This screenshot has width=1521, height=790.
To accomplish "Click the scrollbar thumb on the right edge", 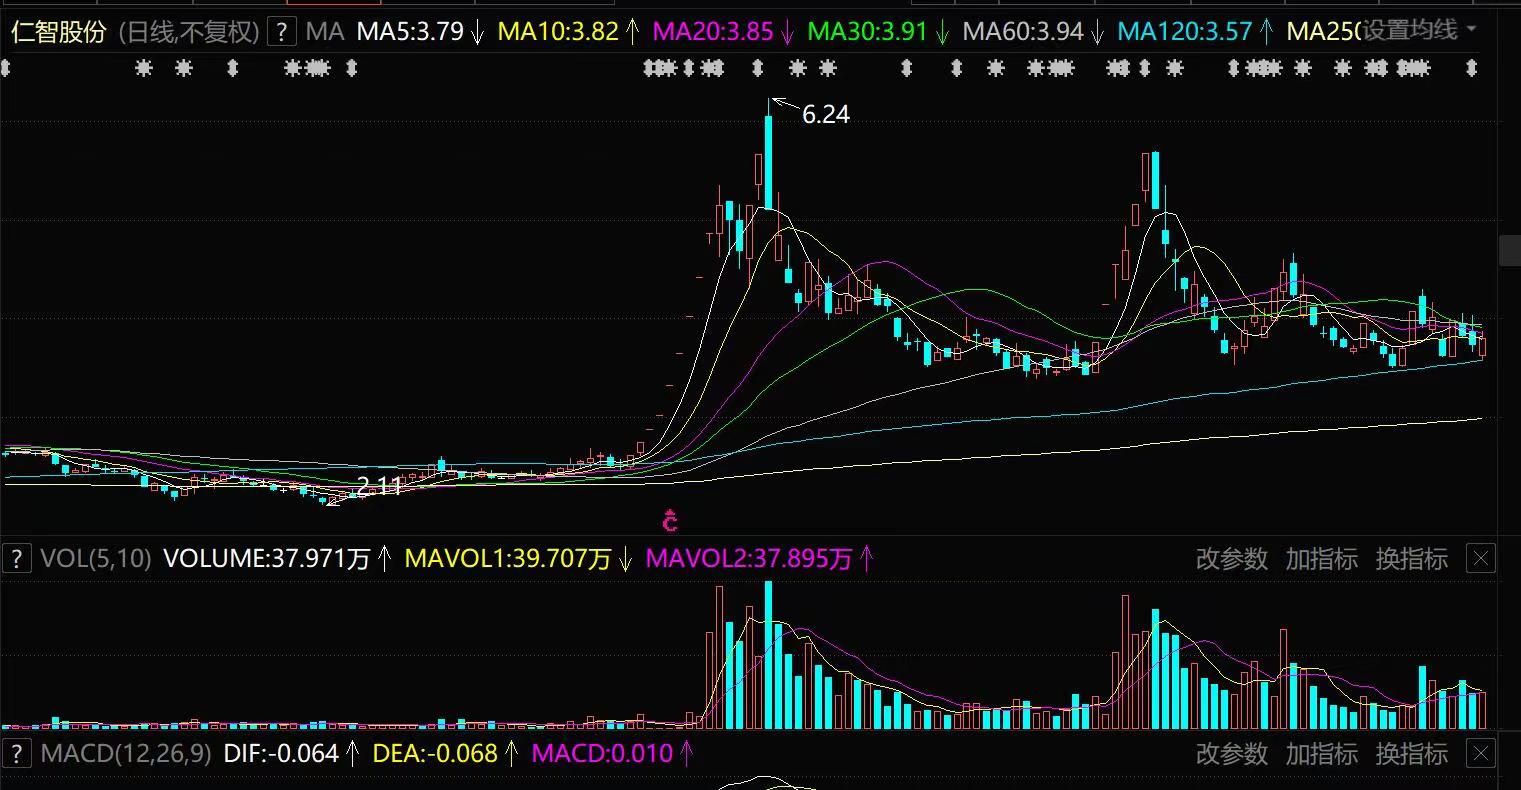I will pyautogui.click(x=1509, y=250).
